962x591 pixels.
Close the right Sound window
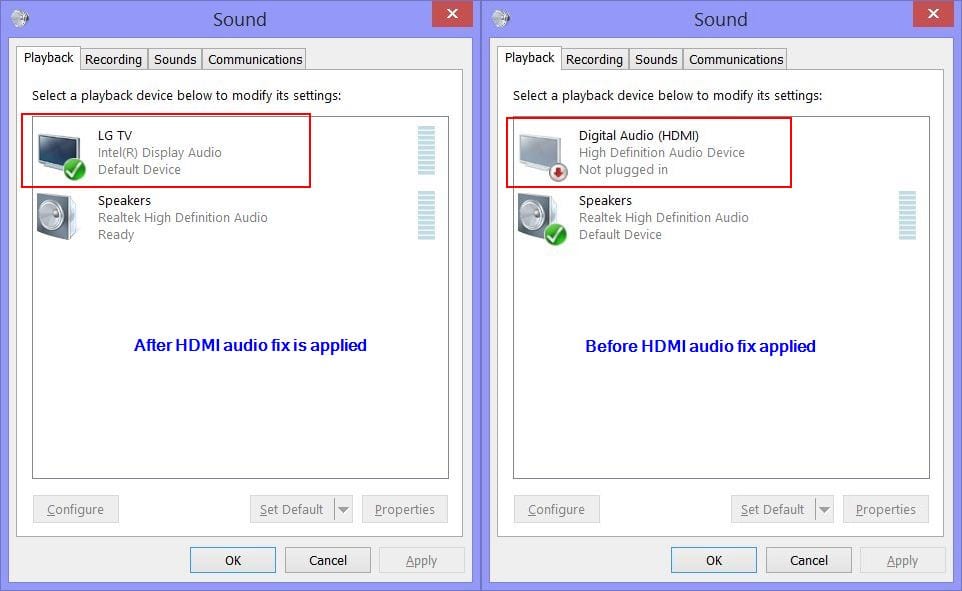pos(933,14)
